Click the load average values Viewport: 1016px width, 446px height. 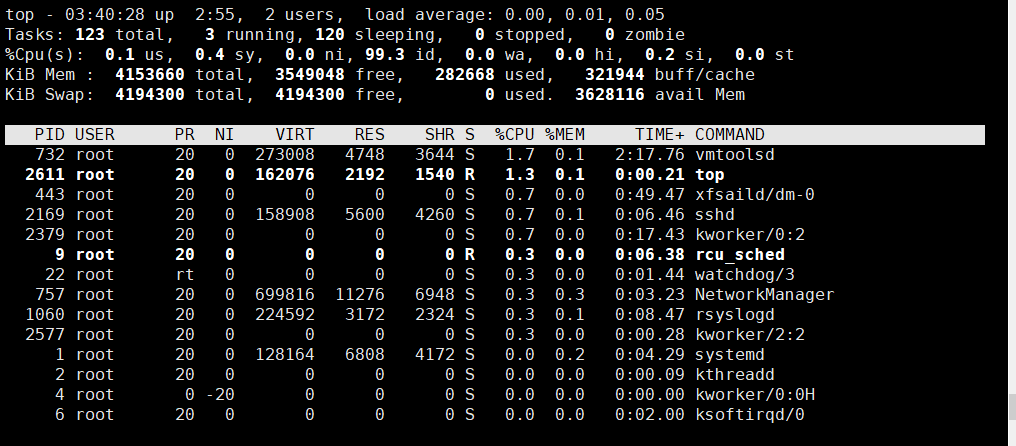[x=584, y=14]
